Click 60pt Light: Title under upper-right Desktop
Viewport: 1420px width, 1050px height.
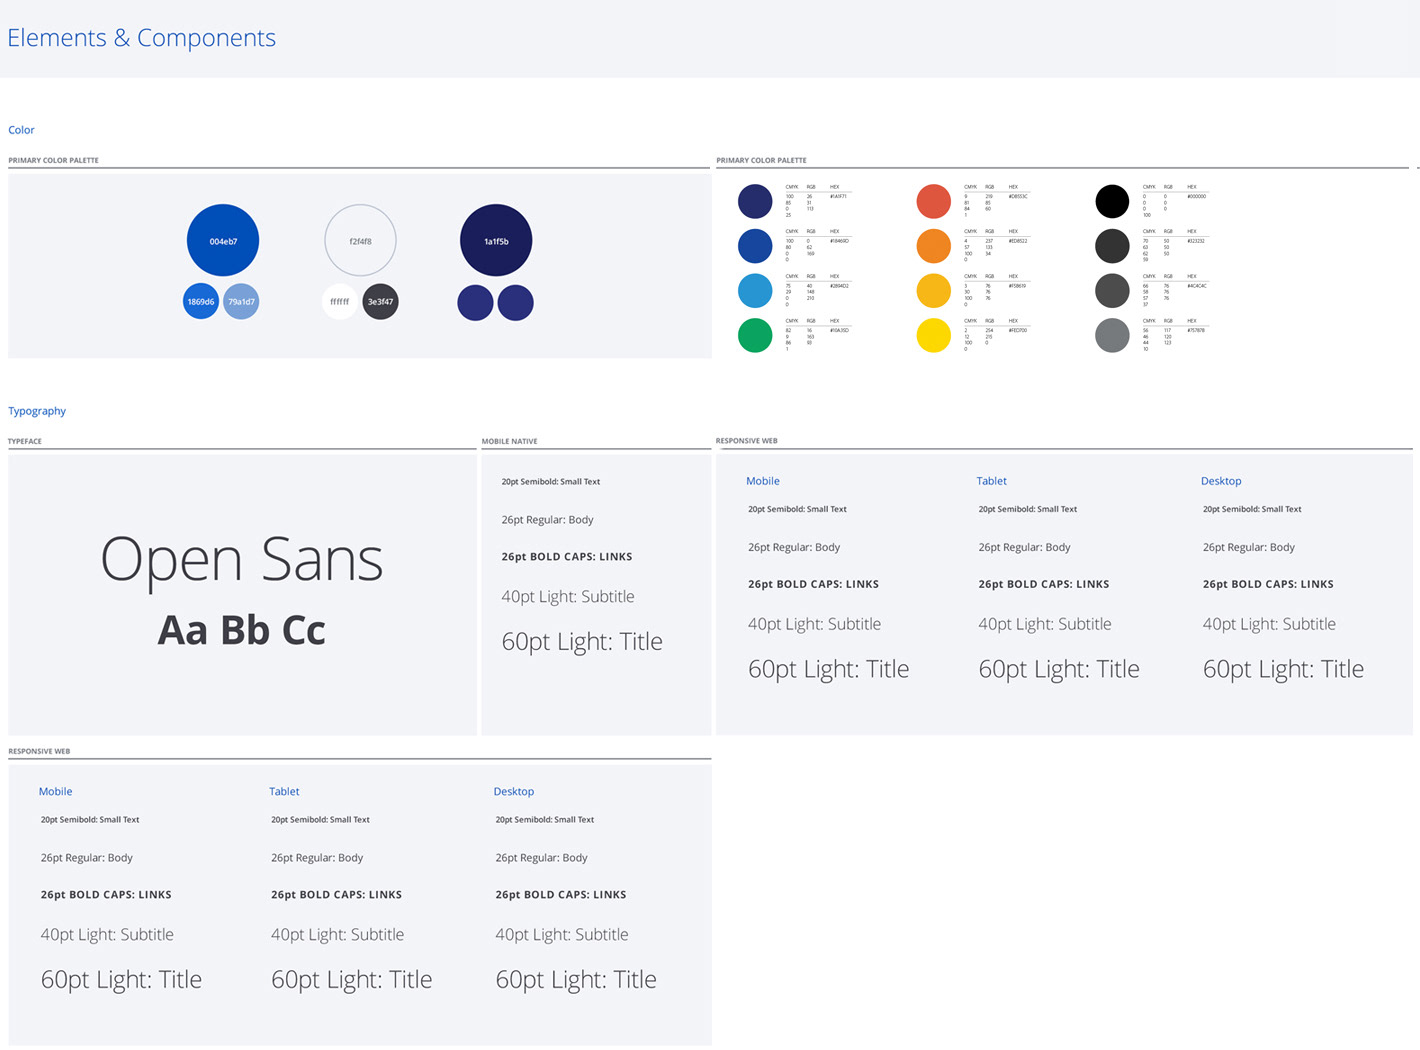pyautogui.click(x=1283, y=669)
